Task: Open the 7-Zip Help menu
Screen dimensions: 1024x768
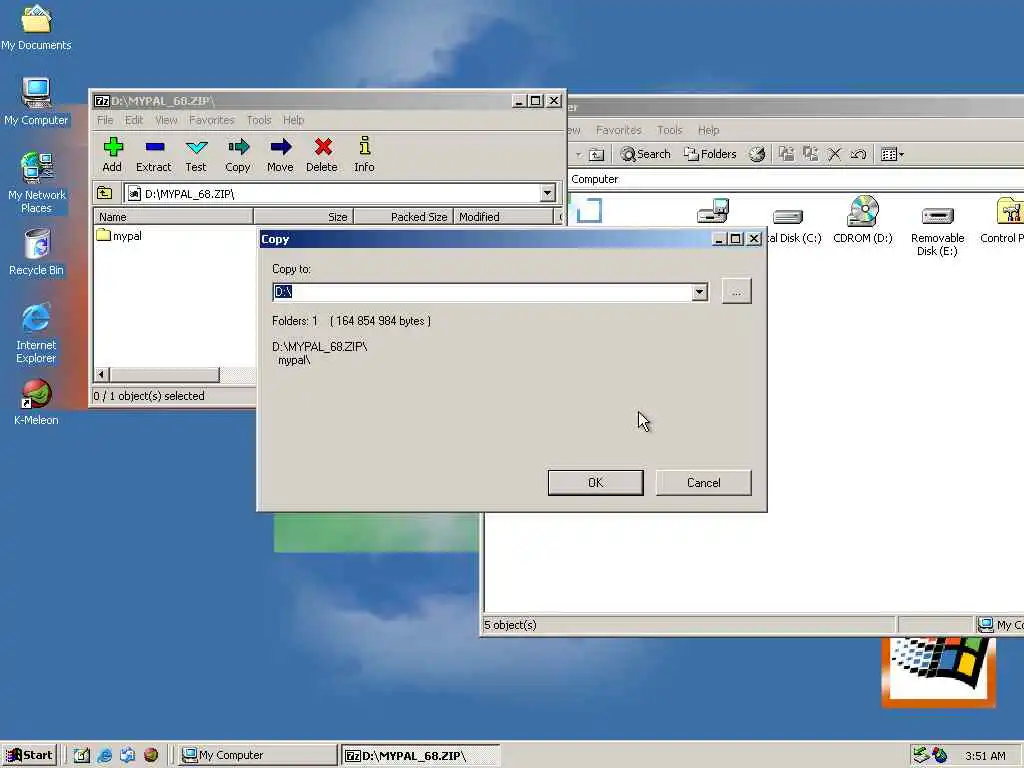Action: click(293, 120)
